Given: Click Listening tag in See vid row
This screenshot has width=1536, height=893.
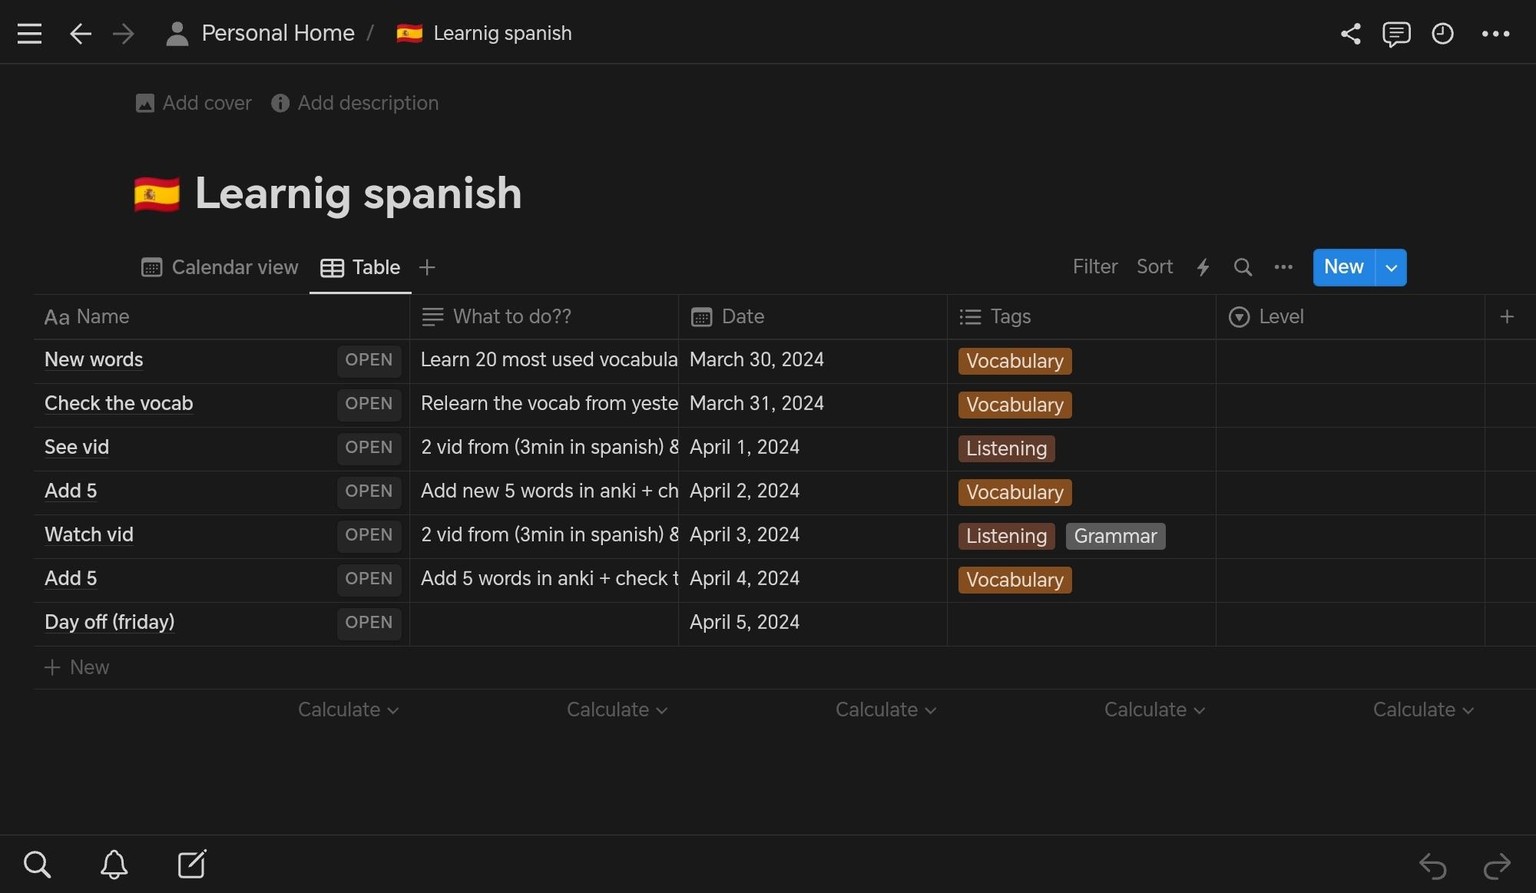Looking at the screenshot, I should (1006, 449).
